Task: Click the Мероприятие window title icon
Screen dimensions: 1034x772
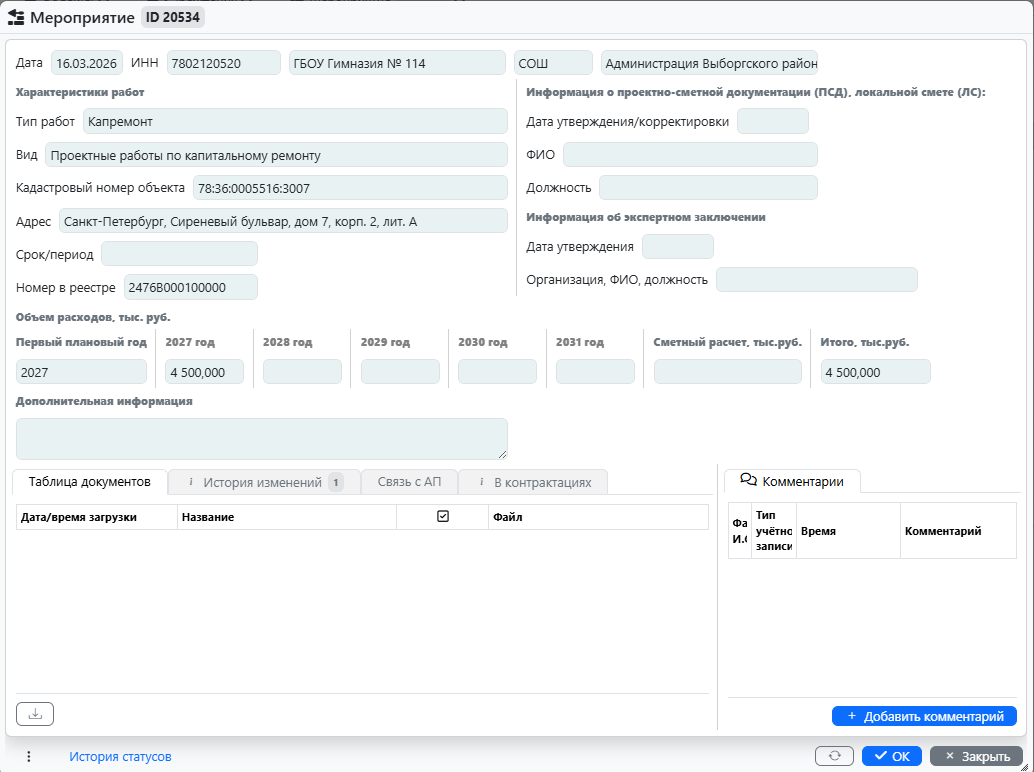Action: pyautogui.click(x=16, y=17)
